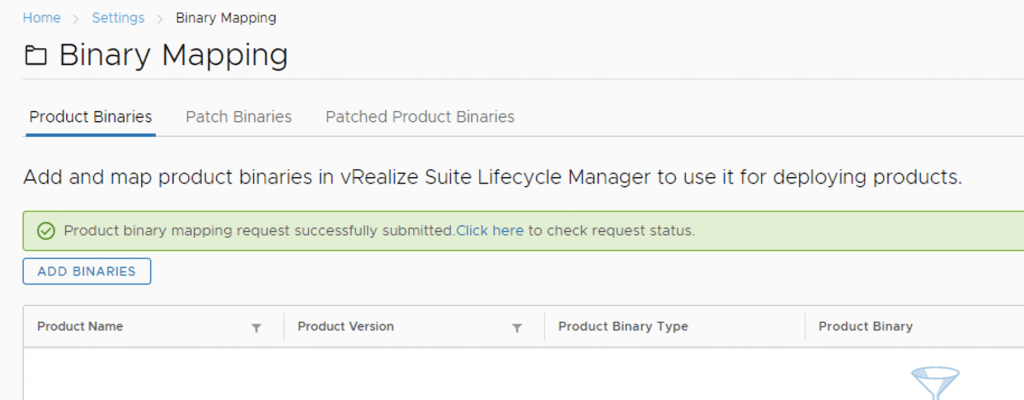Viewport: 1024px width, 400px height.
Task: Go to the Home breadcrumb link
Action: [41, 18]
